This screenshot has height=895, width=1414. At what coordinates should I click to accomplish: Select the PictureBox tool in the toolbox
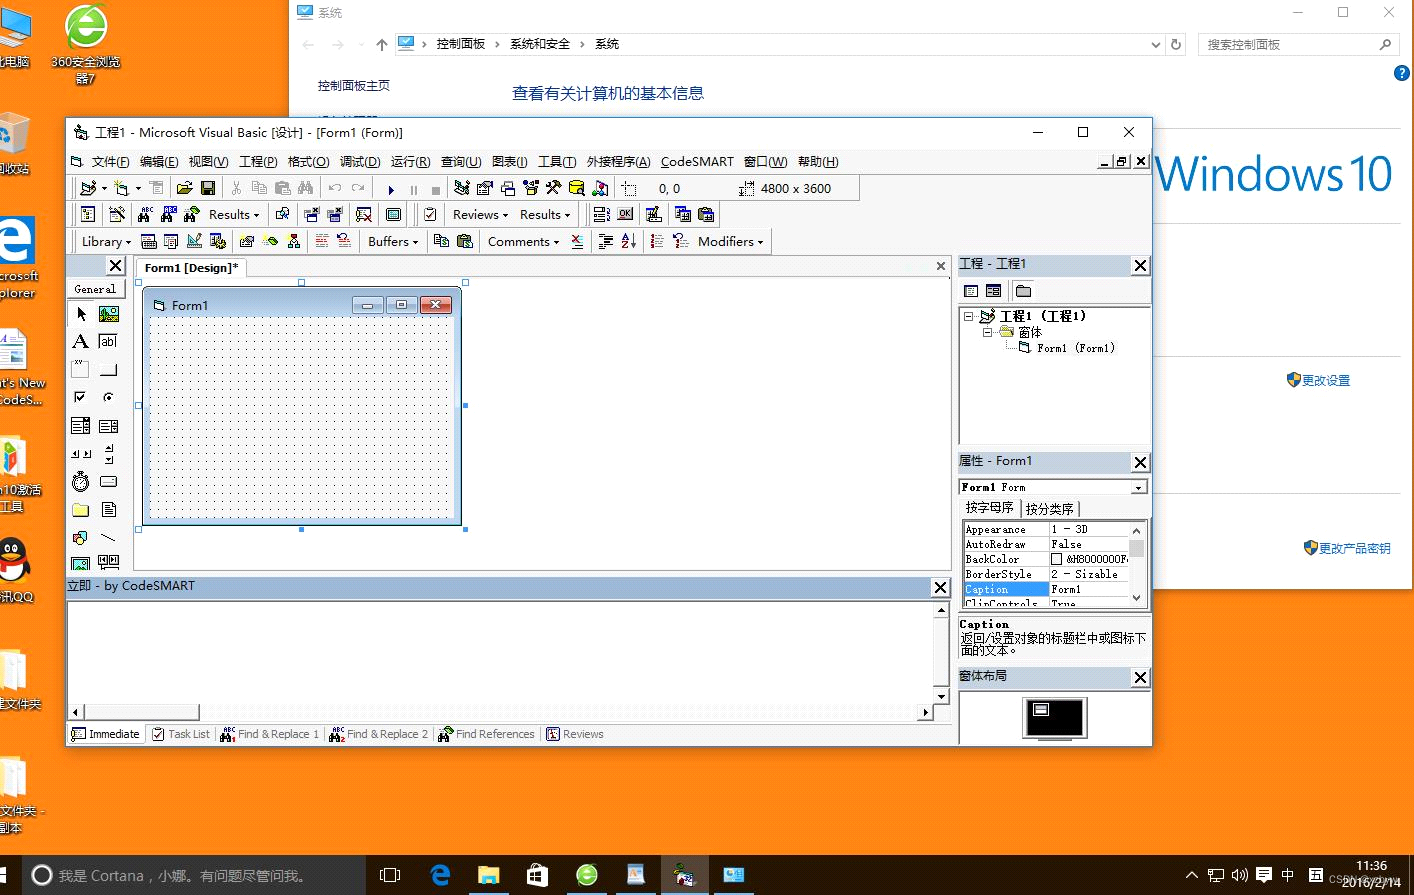[108, 313]
